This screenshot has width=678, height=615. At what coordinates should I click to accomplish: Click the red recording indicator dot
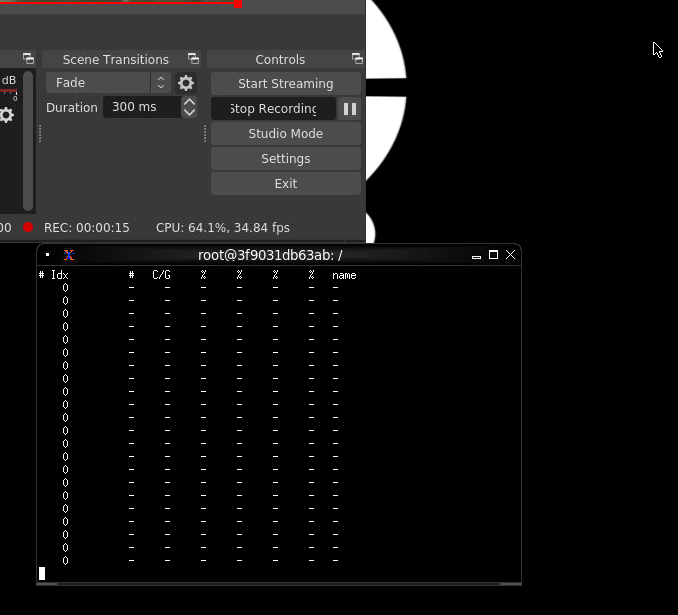click(x=28, y=227)
